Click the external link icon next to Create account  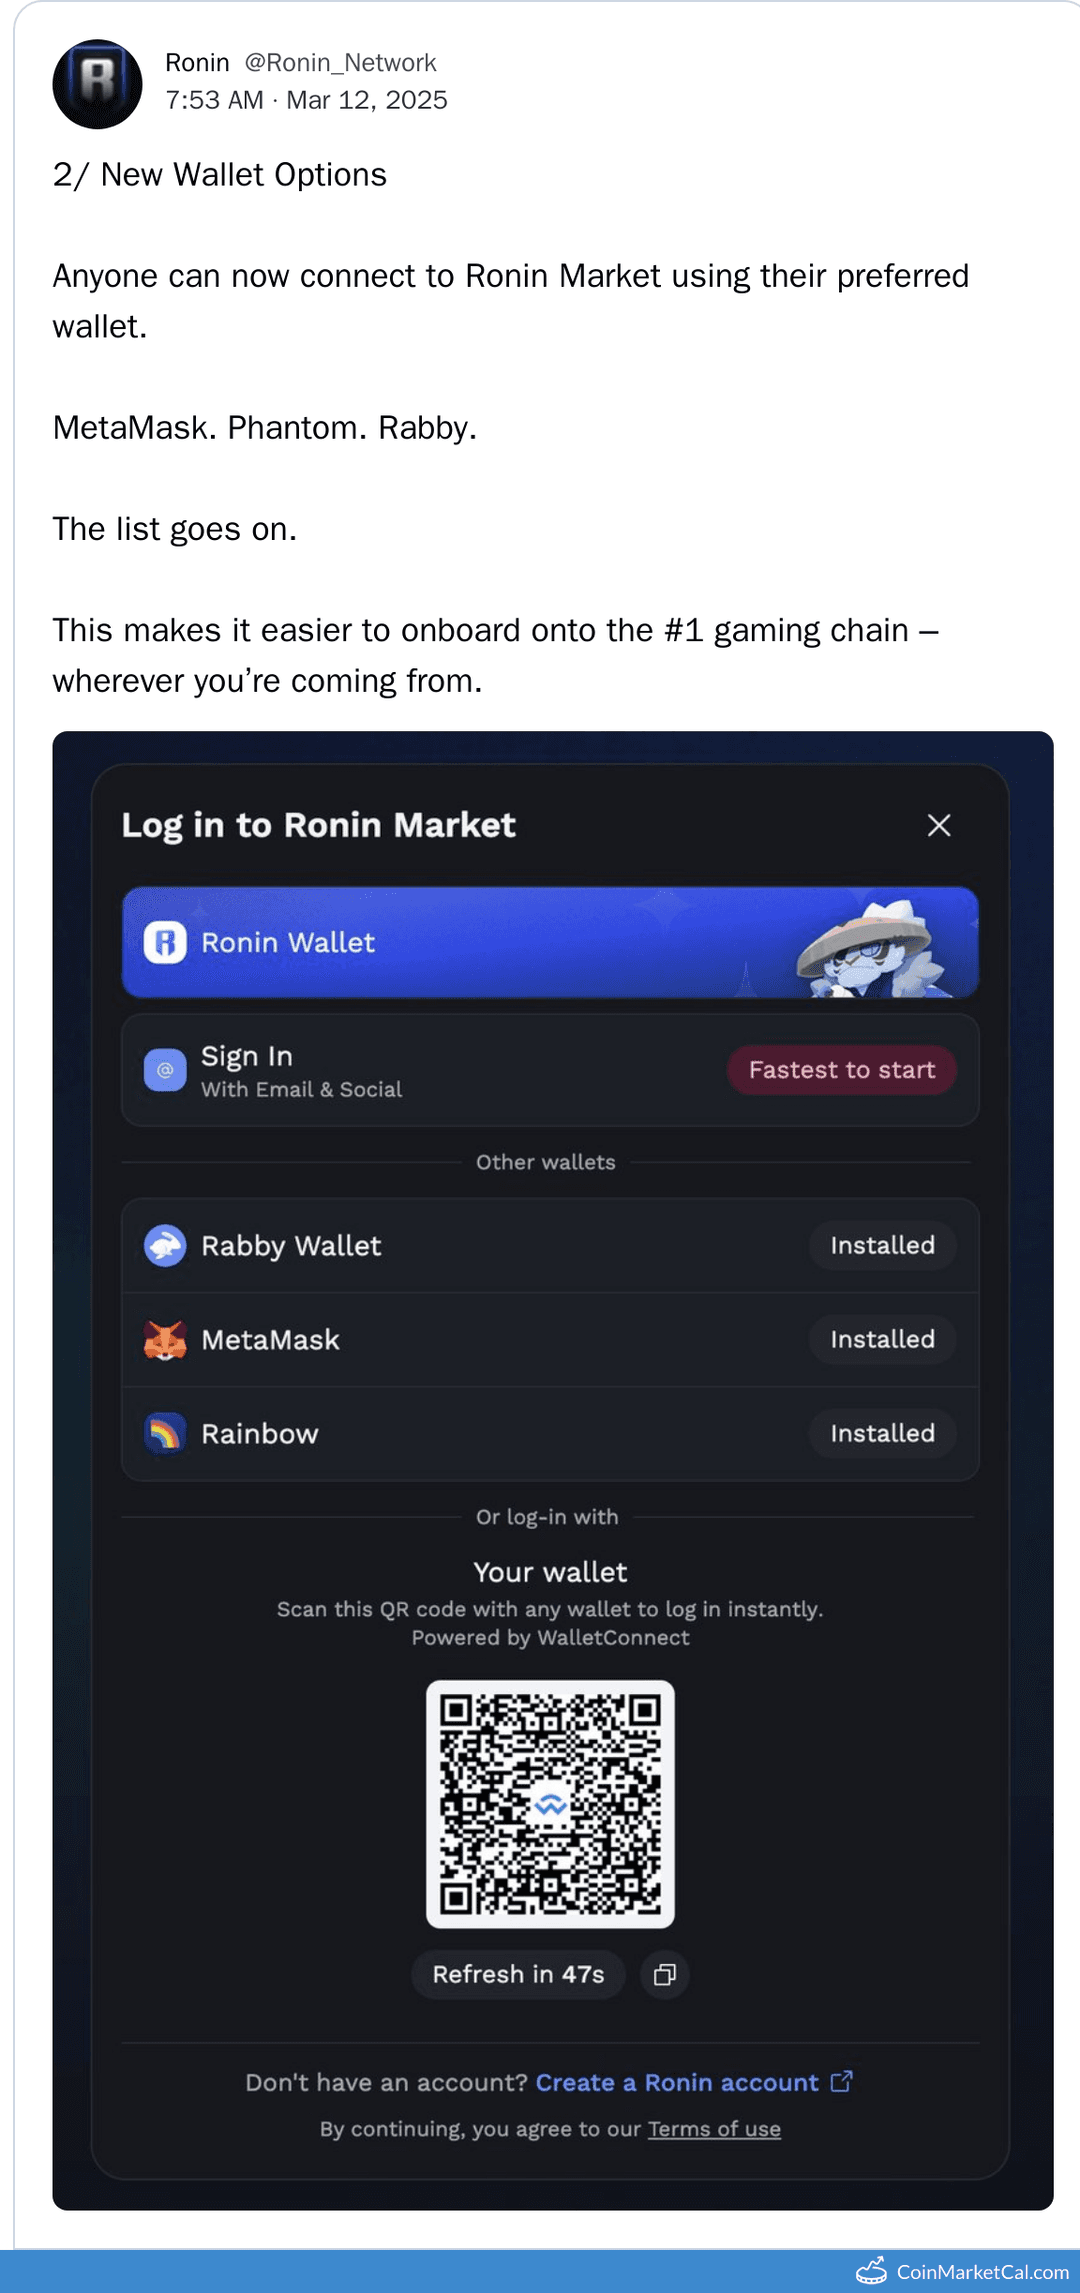coord(840,2082)
